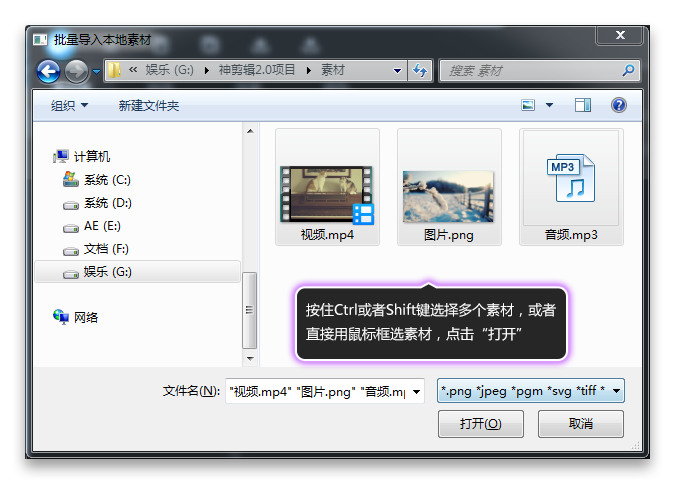
Task: Click the navigation pane scrollbar thumb
Action: pyautogui.click(x=250, y=310)
